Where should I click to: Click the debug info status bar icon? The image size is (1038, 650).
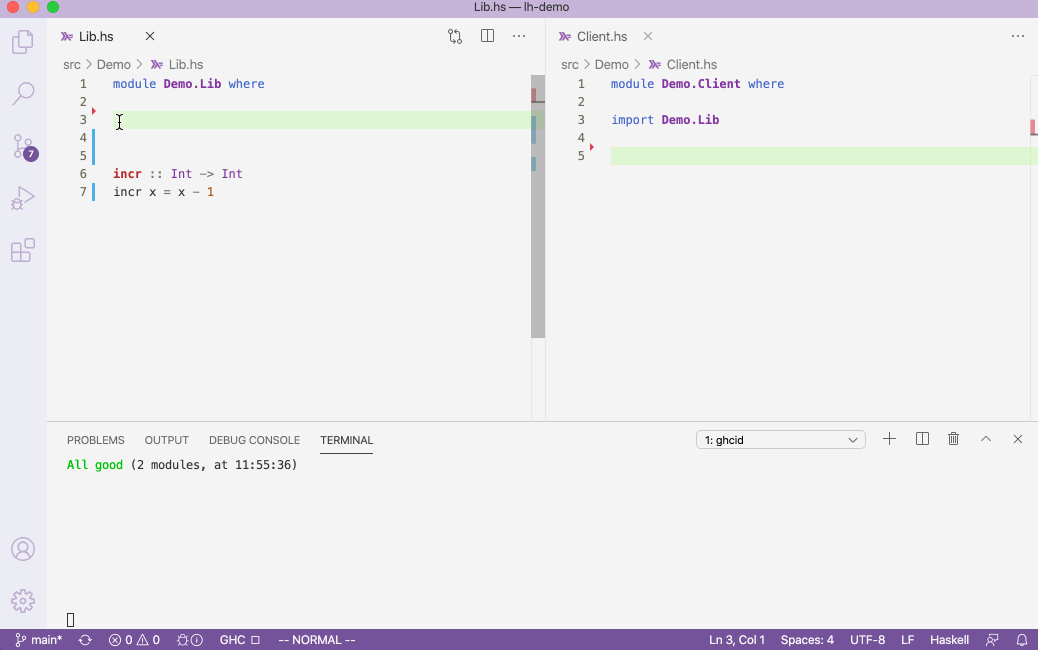click(189, 640)
